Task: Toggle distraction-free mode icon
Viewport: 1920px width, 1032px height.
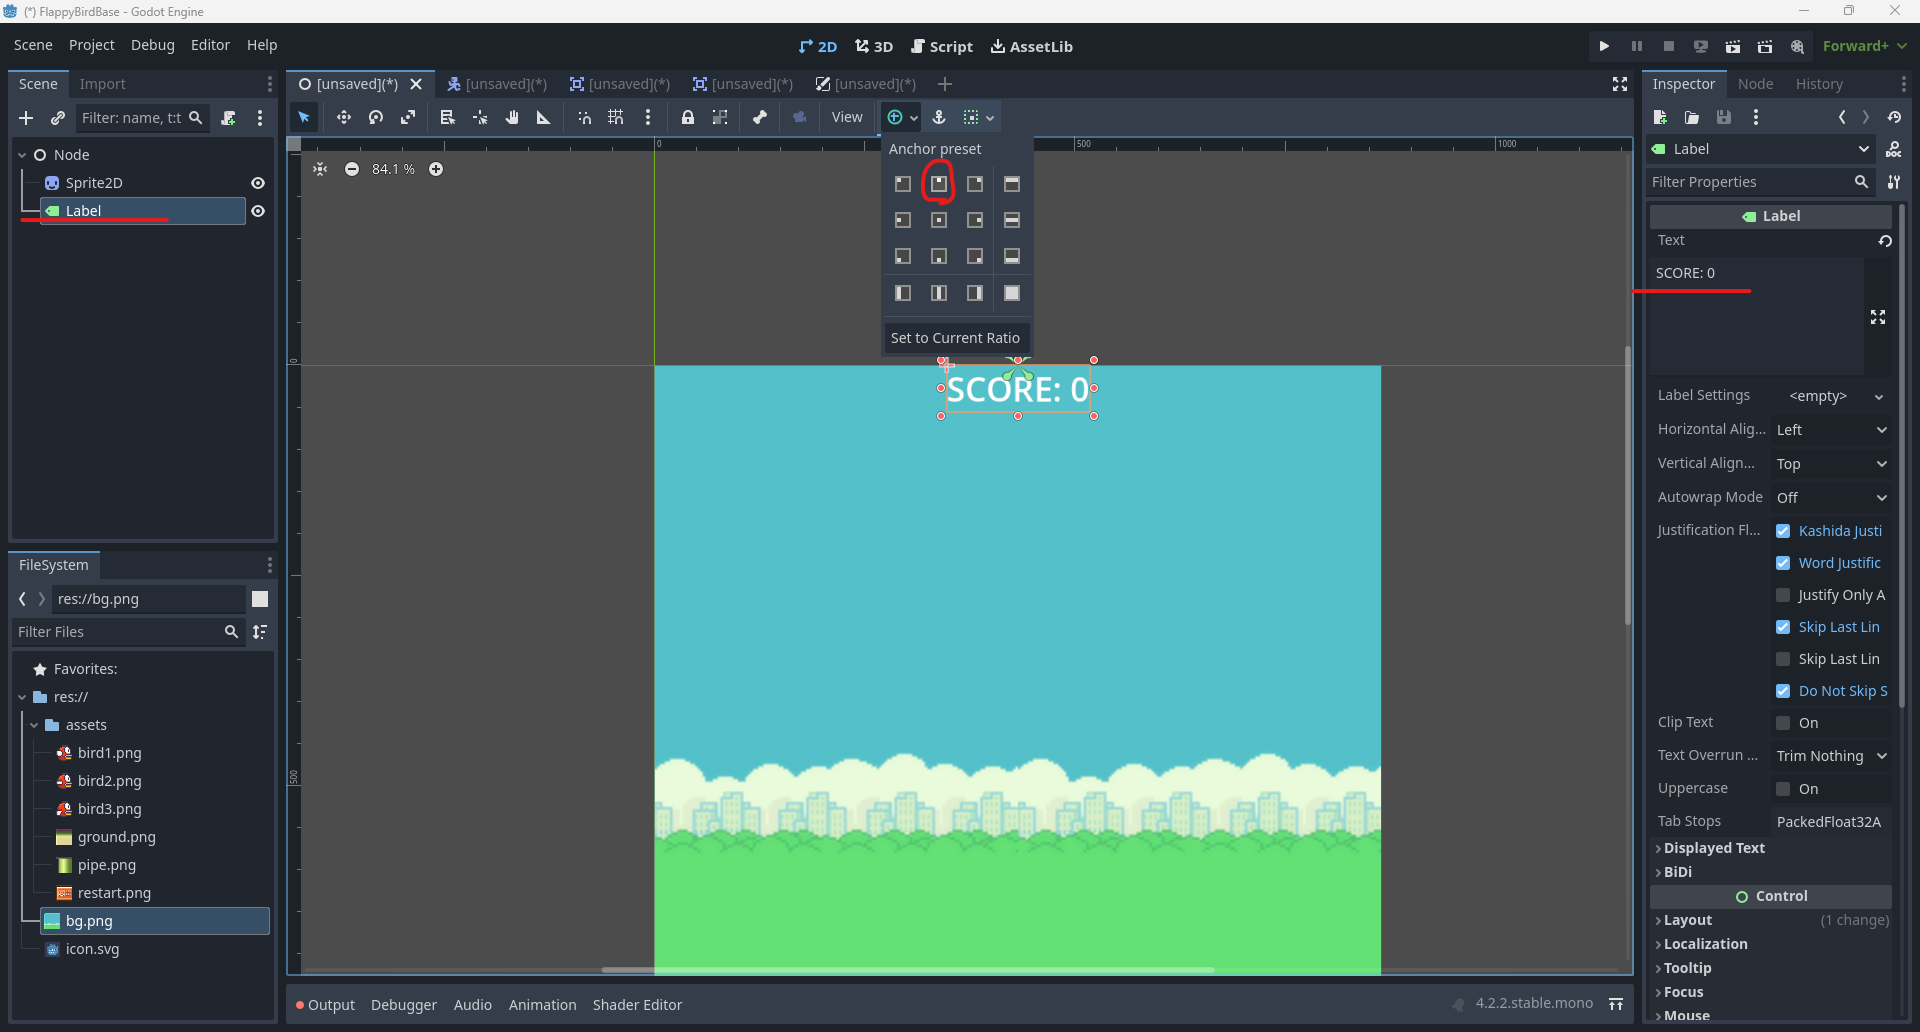Action: click(1619, 84)
